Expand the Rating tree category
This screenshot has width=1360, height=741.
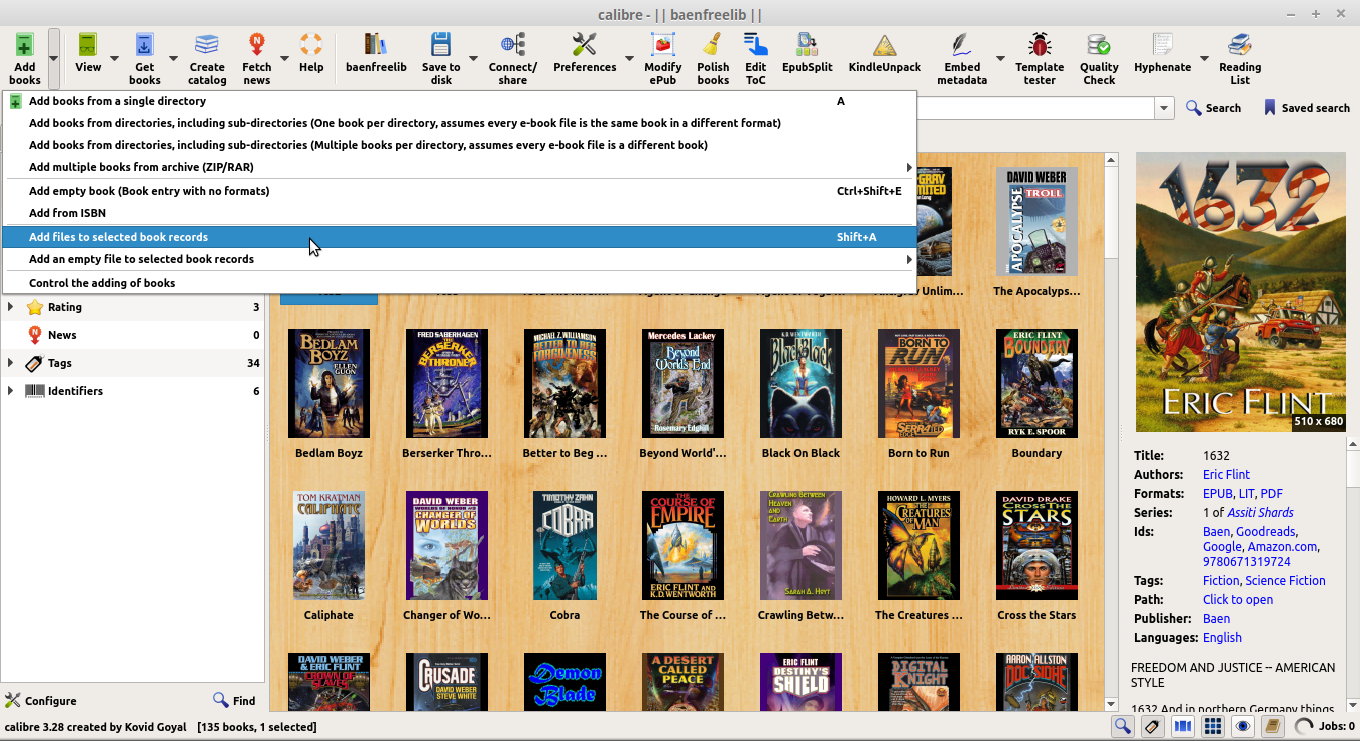(11, 307)
